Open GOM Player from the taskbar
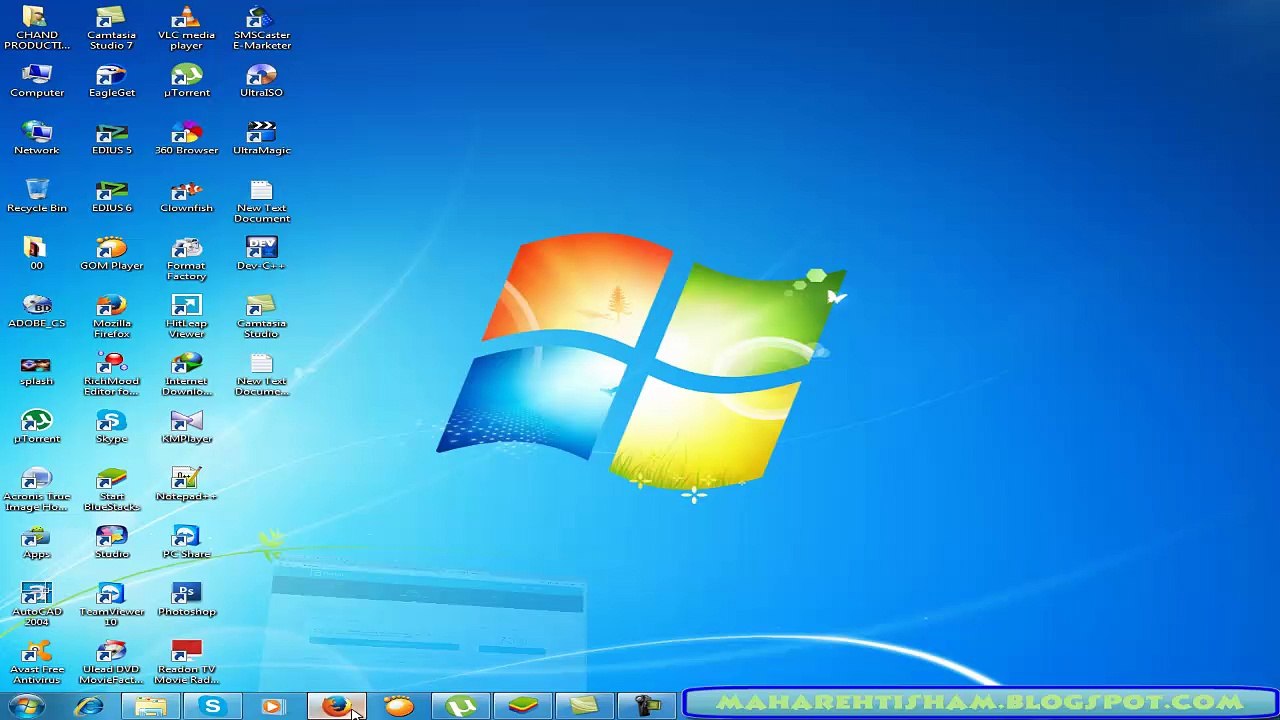 coord(398,706)
